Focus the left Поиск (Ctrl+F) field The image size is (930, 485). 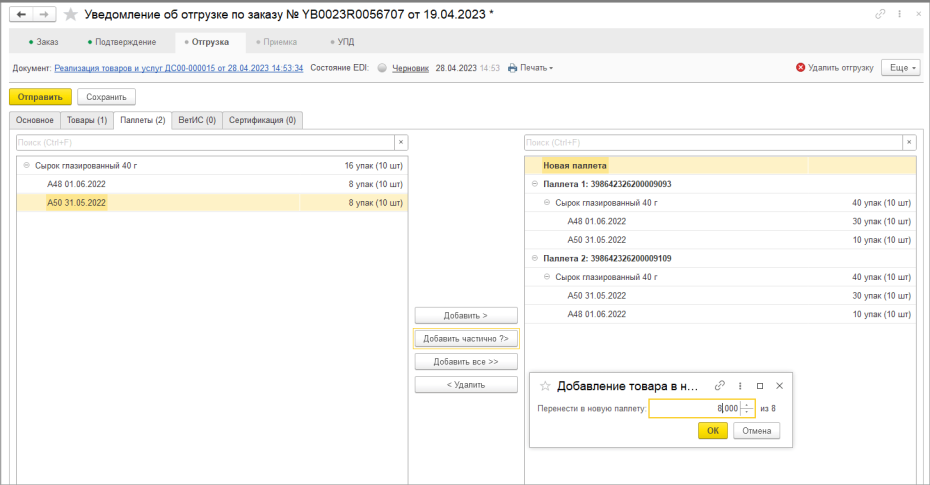point(205,142)
